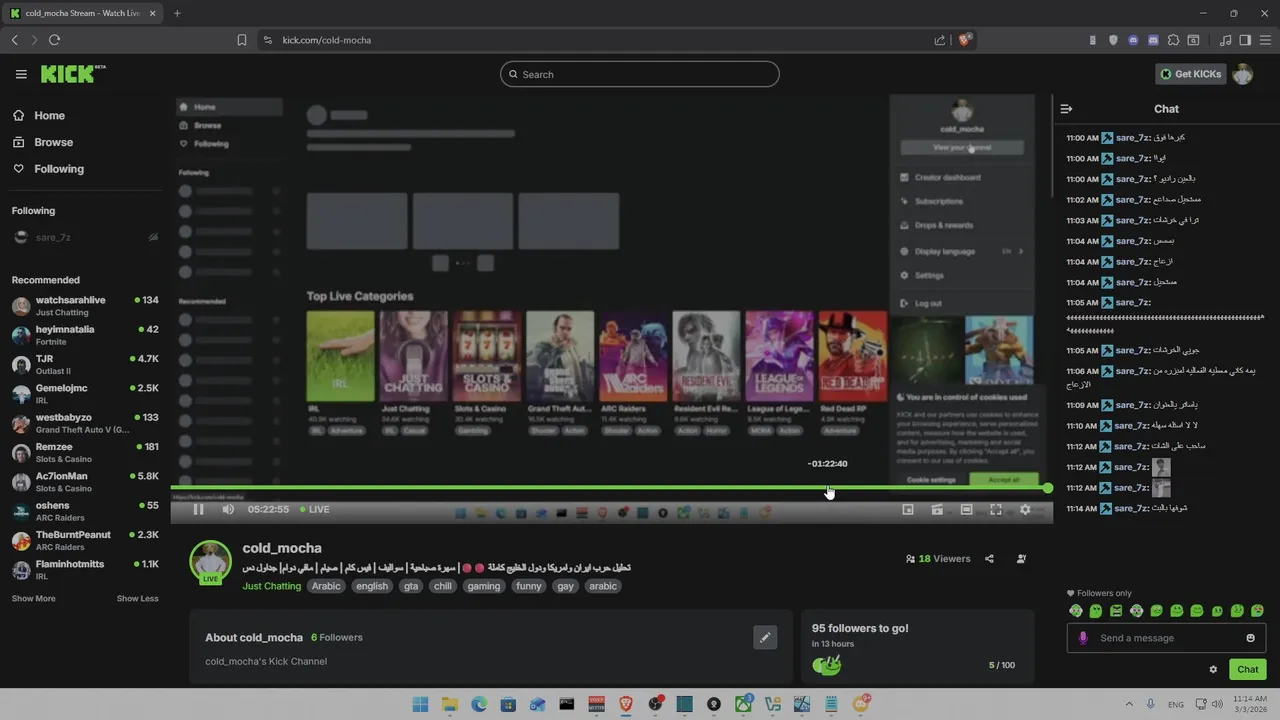Viewport: 1280px width, 720px height.
Task: Click the 5 / 100 follower goal progress
Action: [x=1001, y=665]
